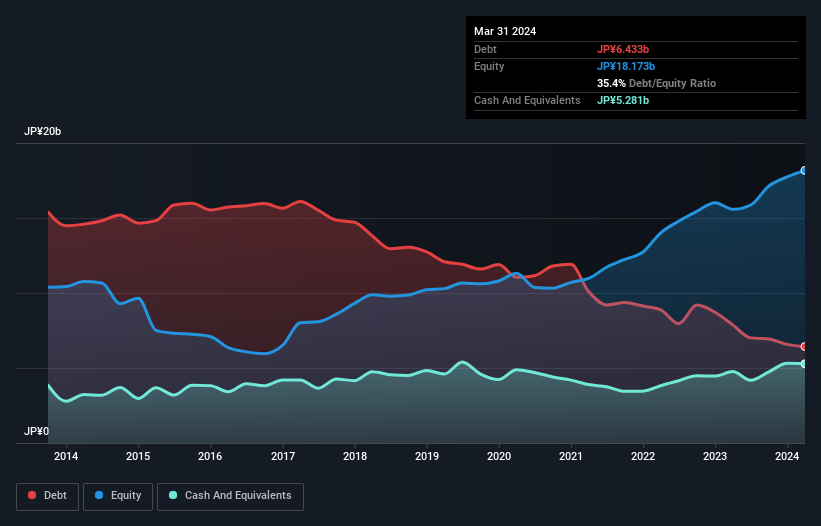Click the JP¥20b y-axis label
The image size is (821, 526).
pyautogui.click(x=42, y=131)
